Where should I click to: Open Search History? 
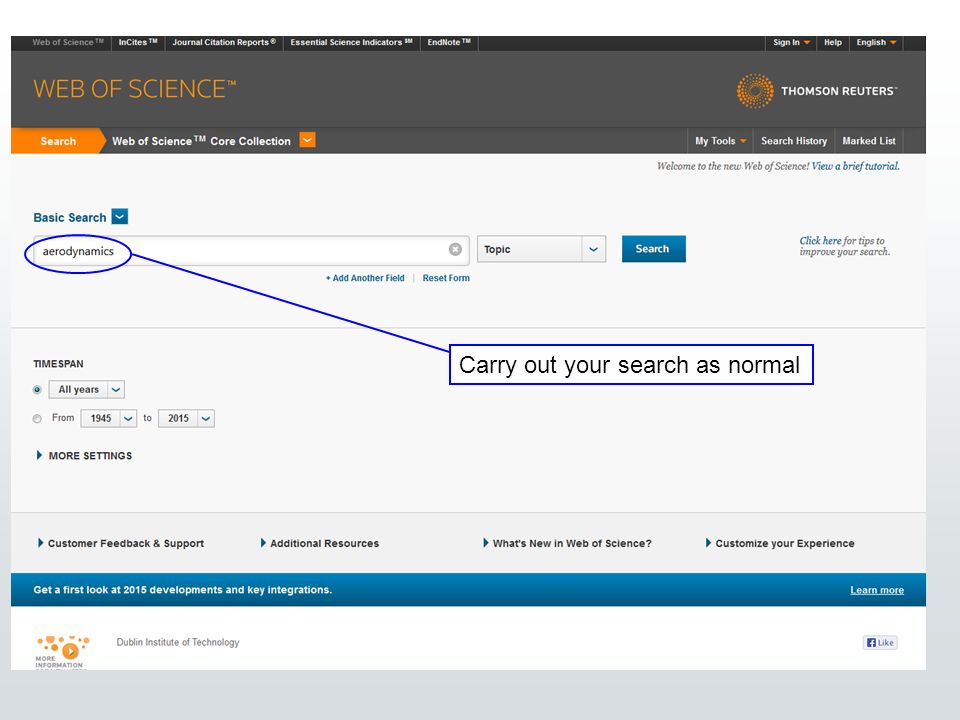[793, 141]
